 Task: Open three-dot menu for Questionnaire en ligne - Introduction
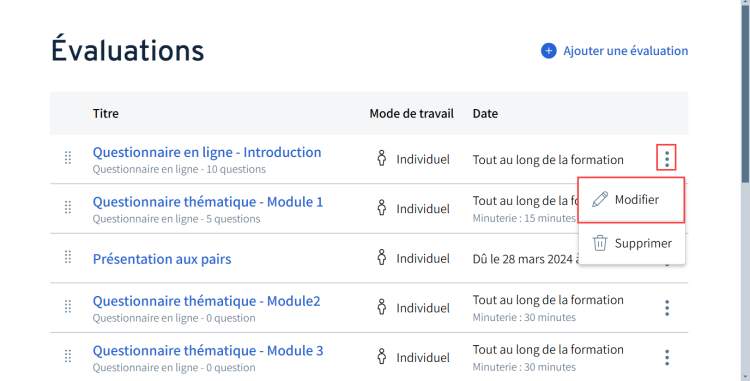click(x=667, y=158)
